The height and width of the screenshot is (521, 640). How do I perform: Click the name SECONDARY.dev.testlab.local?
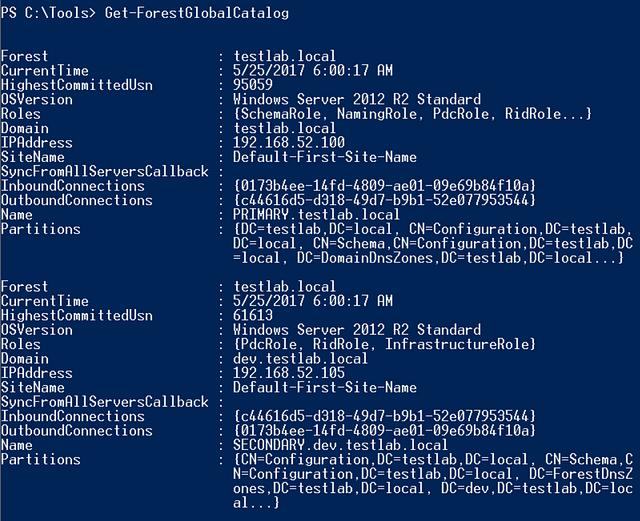point(340,445)
